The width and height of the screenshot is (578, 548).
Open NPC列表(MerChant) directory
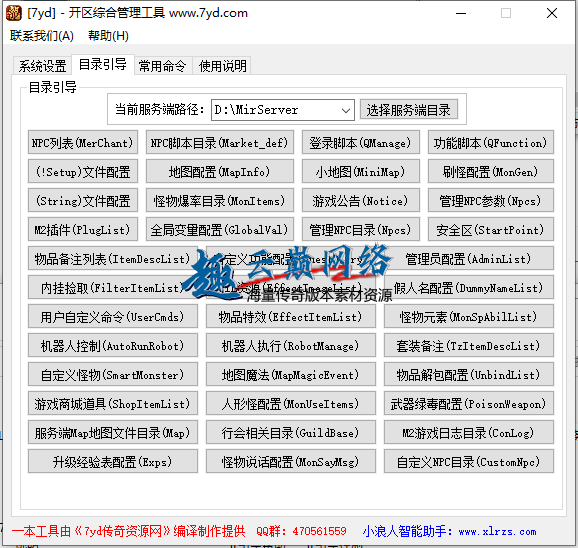(x=83, y=142)
